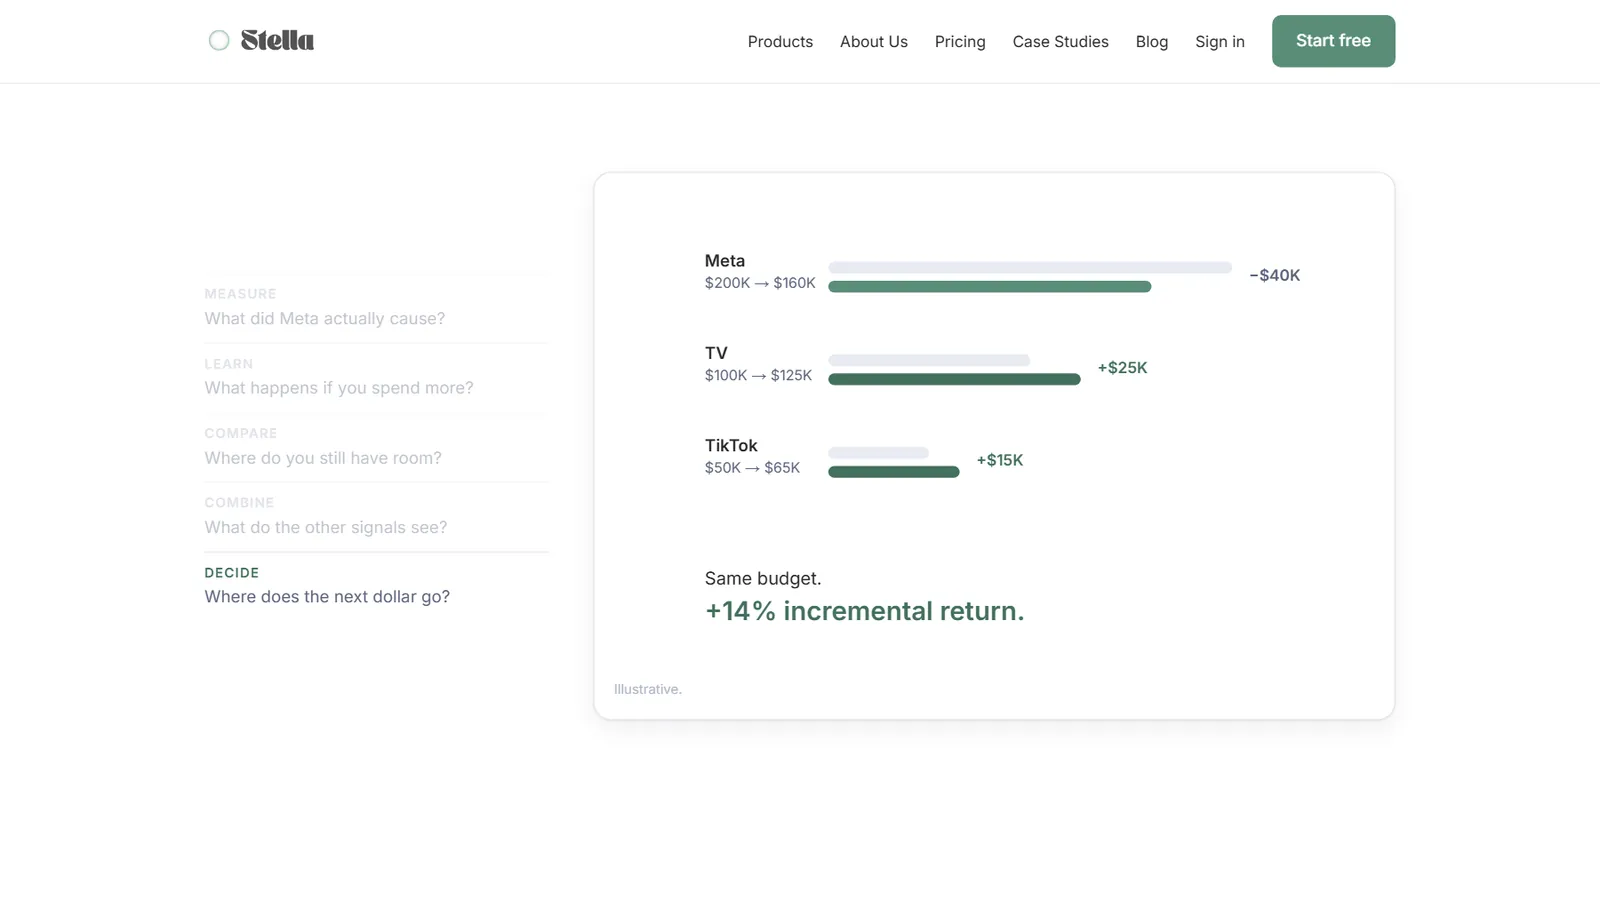Screen dimensions: 1600x900
Task: View Case Studies page
Action: point(1060,41)
